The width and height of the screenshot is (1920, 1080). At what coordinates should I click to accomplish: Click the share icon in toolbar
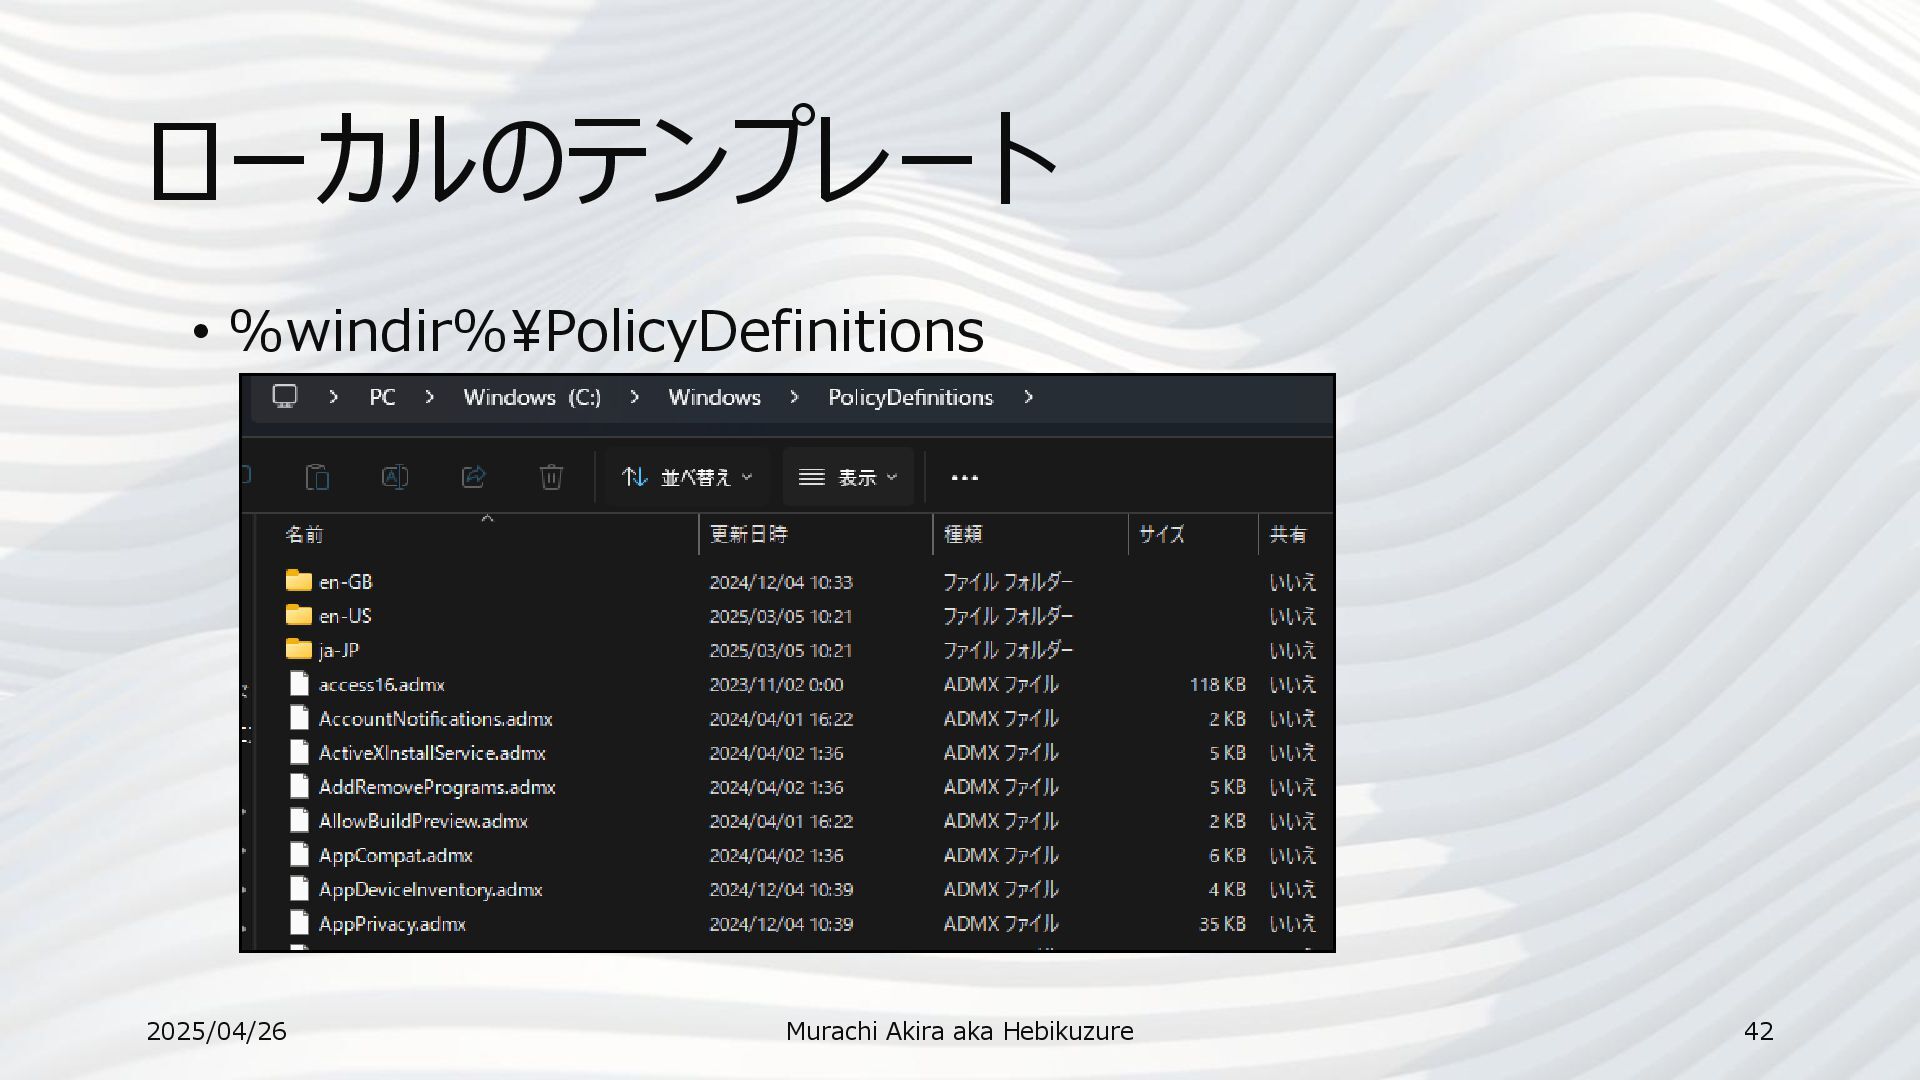473,477
